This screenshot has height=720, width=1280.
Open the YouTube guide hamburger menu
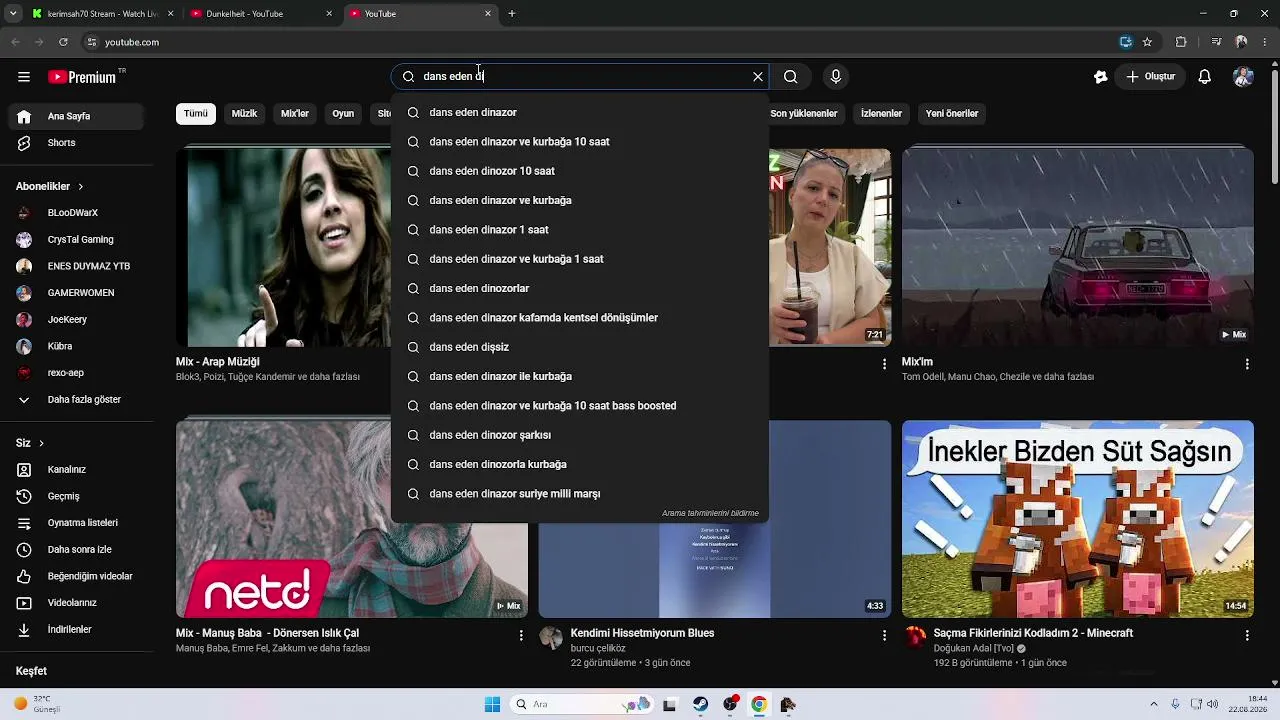(x=24, y=77)
